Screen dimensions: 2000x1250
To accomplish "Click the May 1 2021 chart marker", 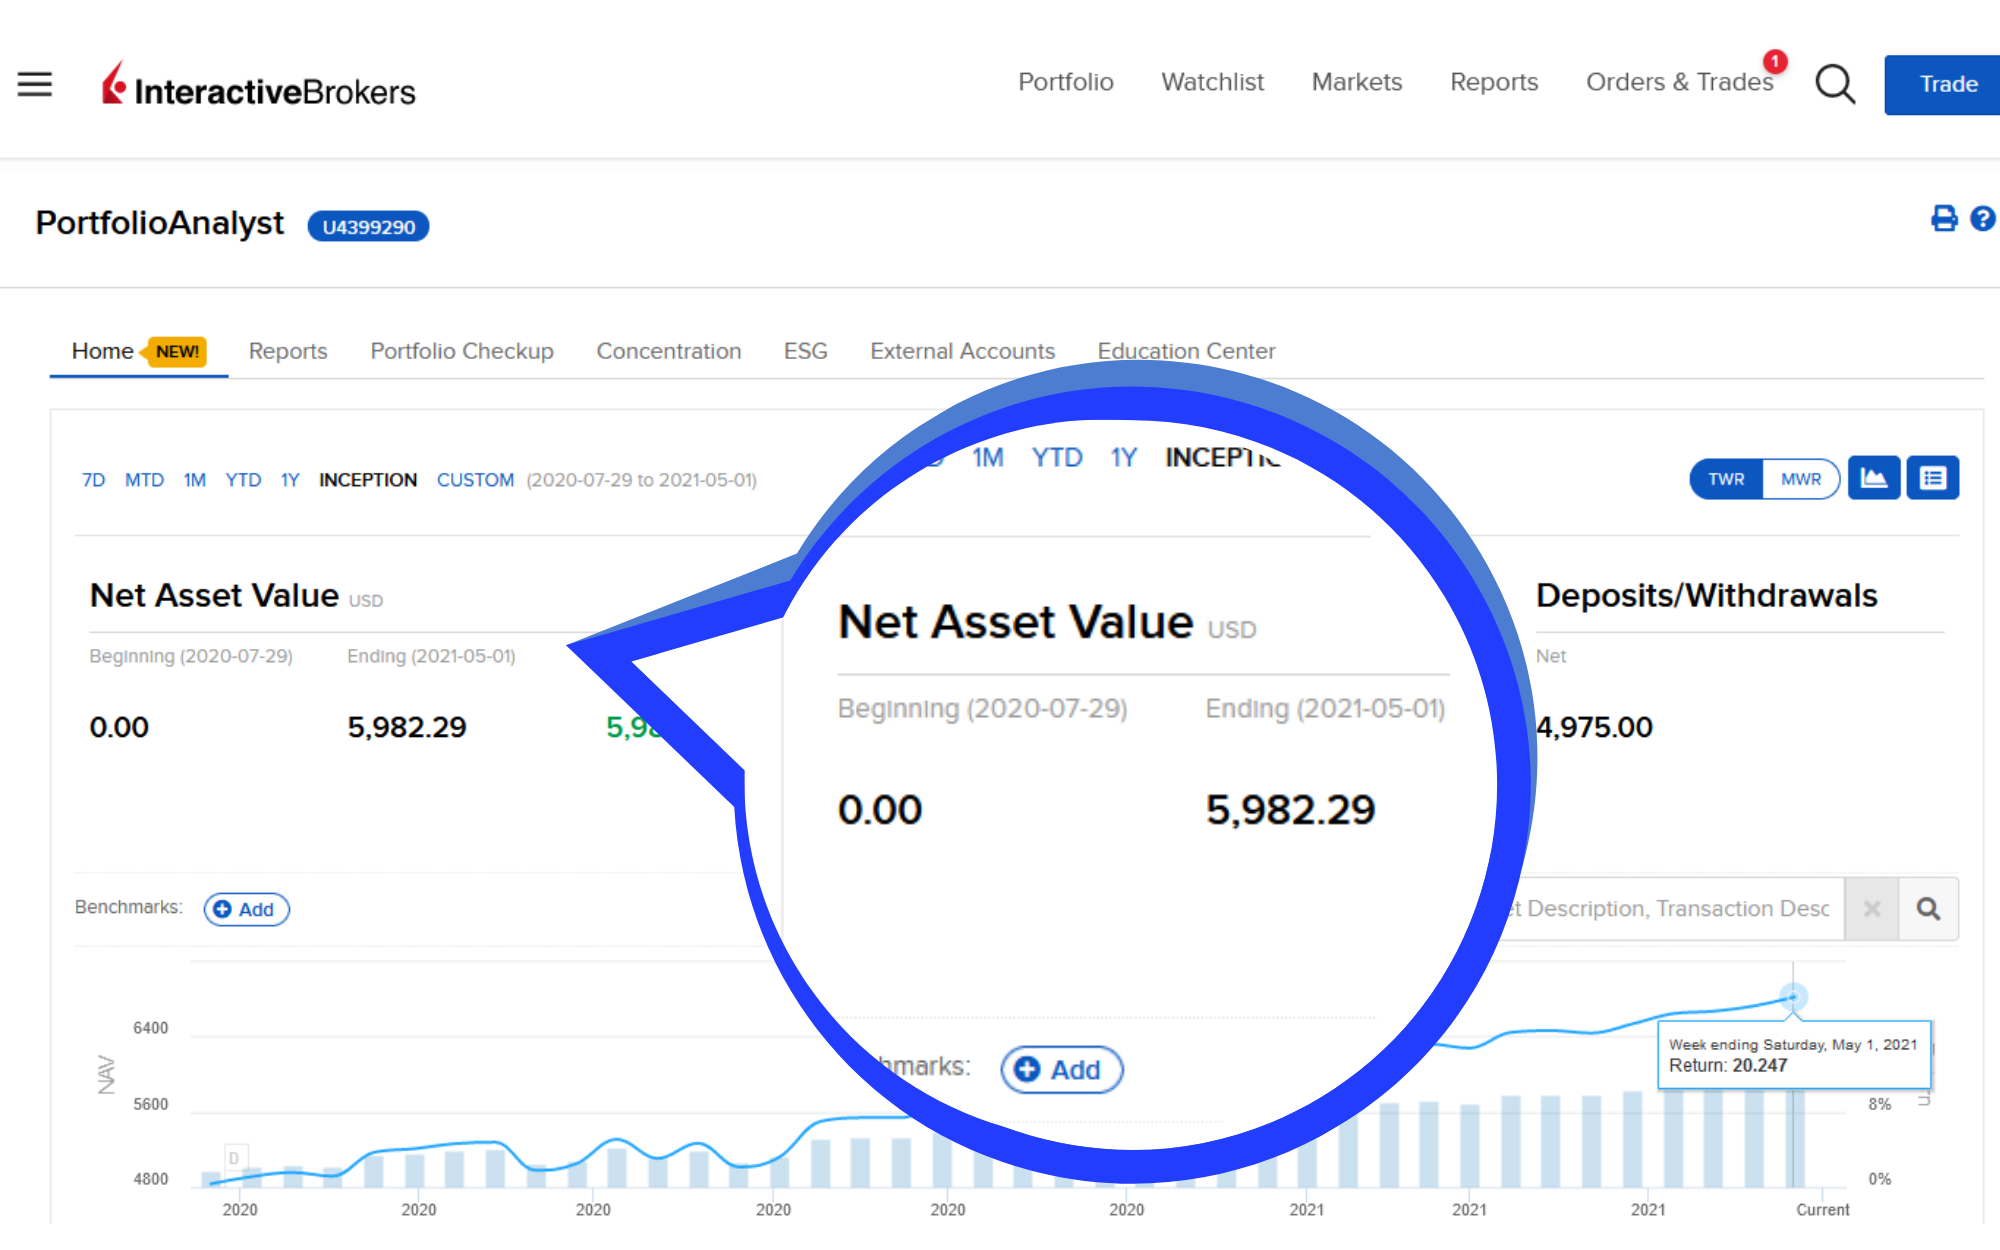I will 1793,996.
